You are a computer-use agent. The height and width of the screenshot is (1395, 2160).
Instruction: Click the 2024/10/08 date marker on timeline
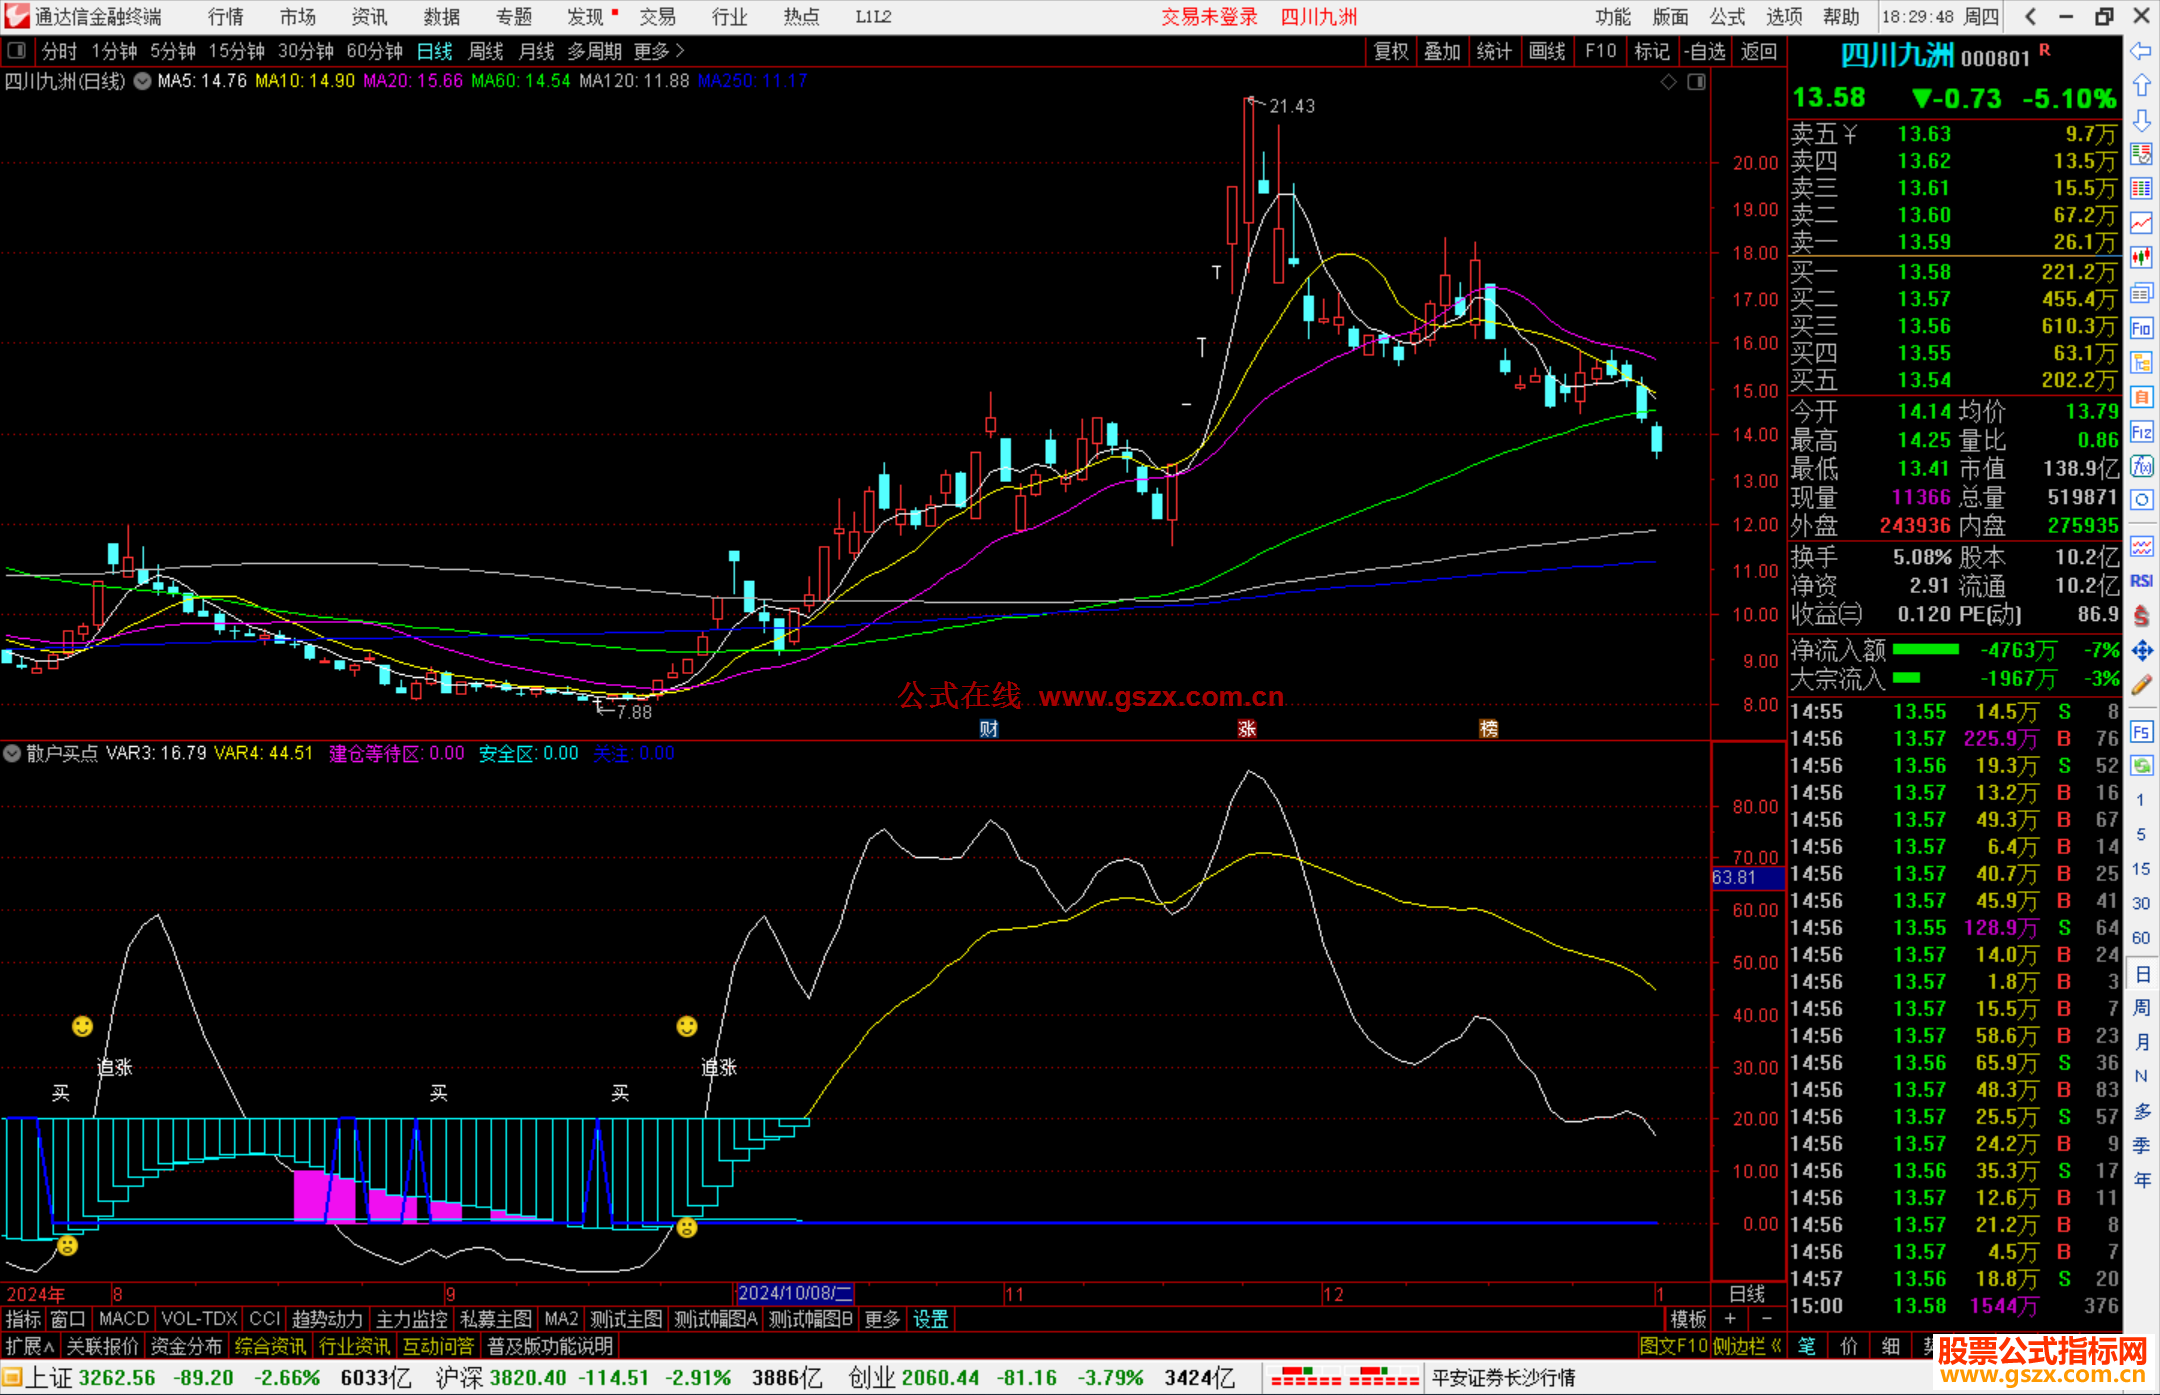coord(794,1293)
